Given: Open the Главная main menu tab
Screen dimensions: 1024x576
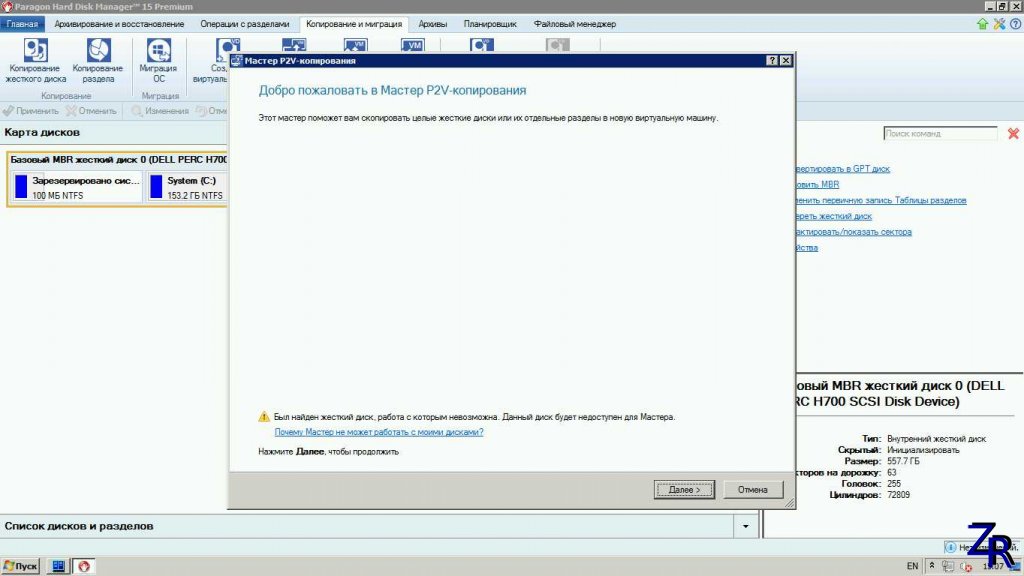Looking at the screenshot, I should coord(22,23).
